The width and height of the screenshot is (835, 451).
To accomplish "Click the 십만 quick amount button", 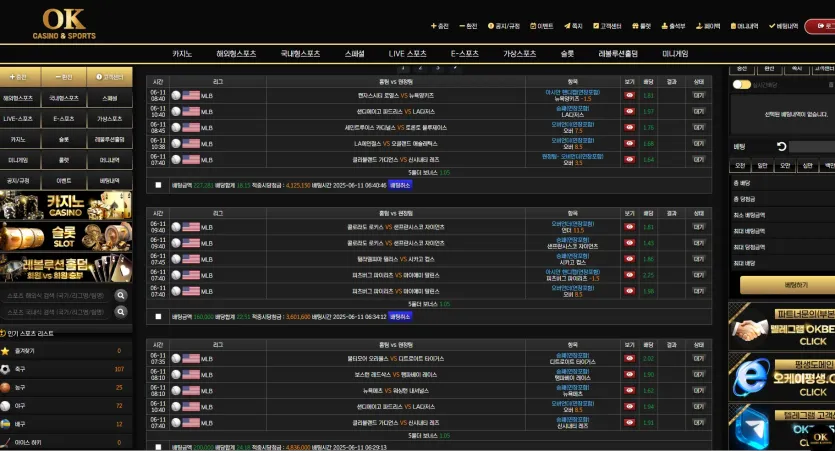I will pyautogui.click(x=807, y=166).
